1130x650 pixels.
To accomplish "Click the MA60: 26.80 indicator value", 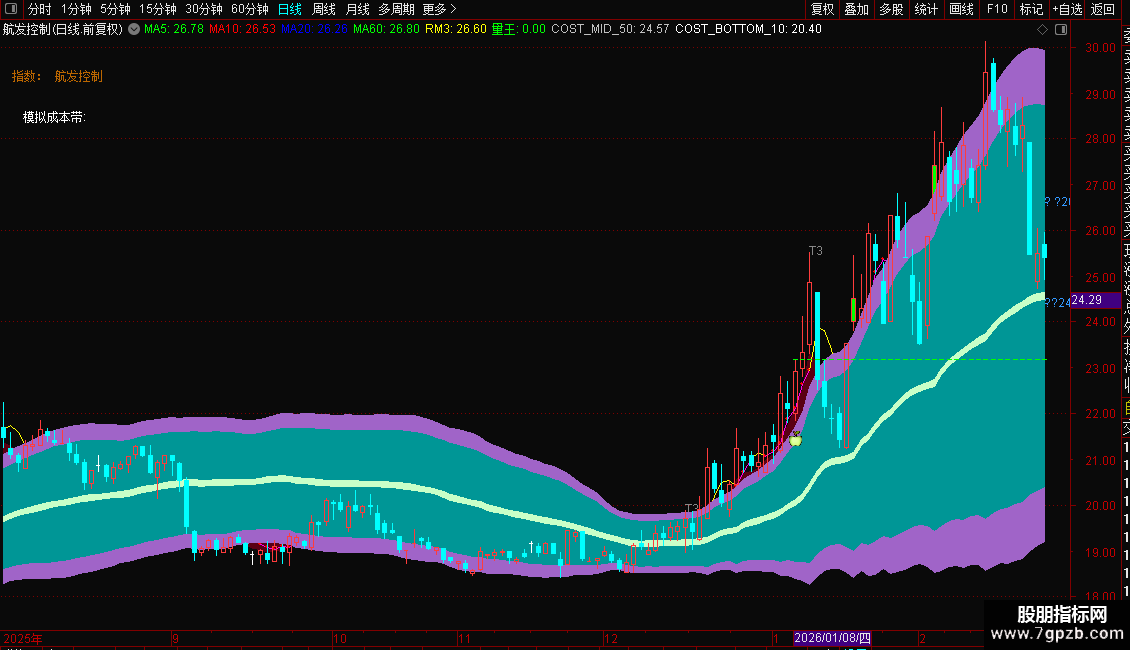I will (x=386, y=29).
